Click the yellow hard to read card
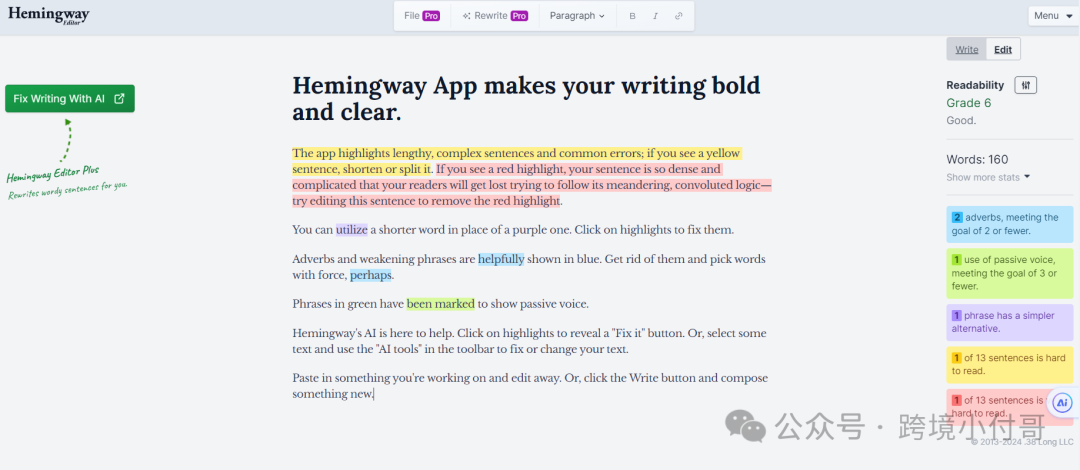 tap(1010, 365)
